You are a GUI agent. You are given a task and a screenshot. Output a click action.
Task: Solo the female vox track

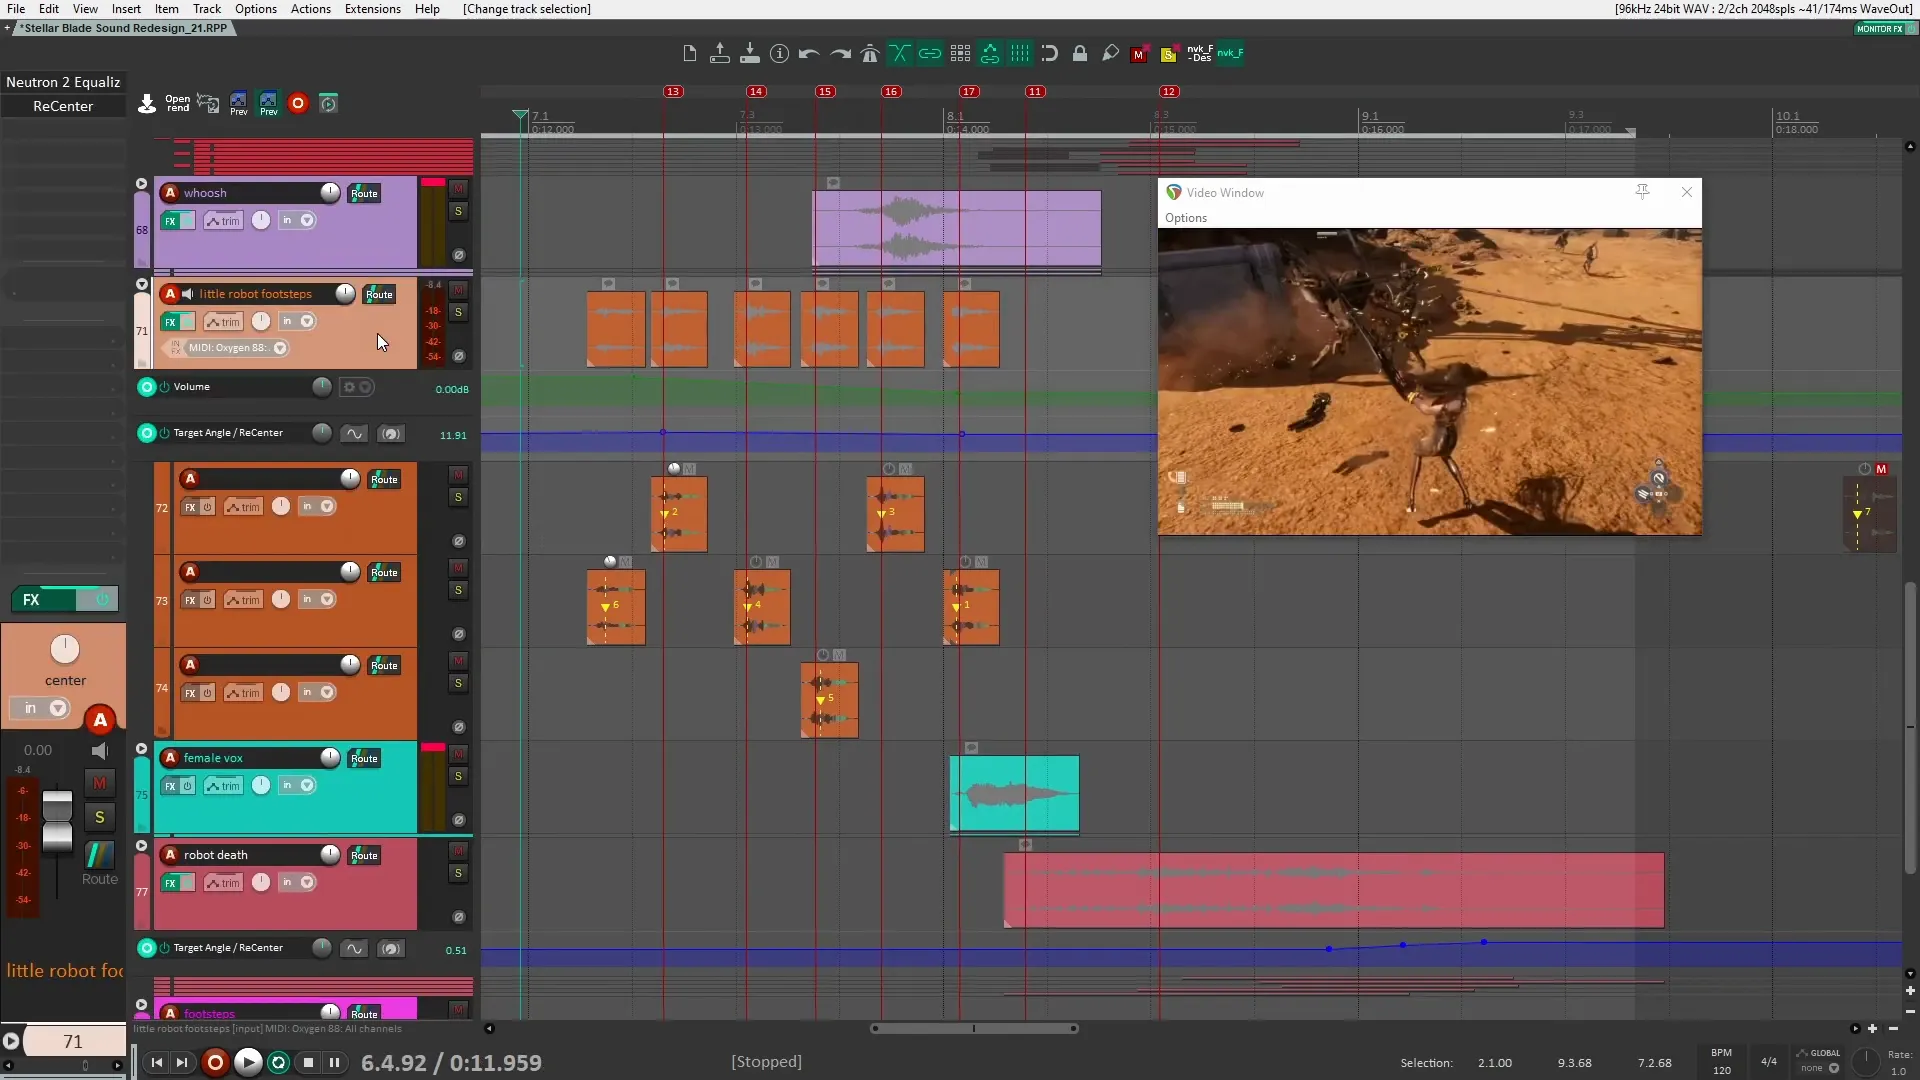point(458,777)
